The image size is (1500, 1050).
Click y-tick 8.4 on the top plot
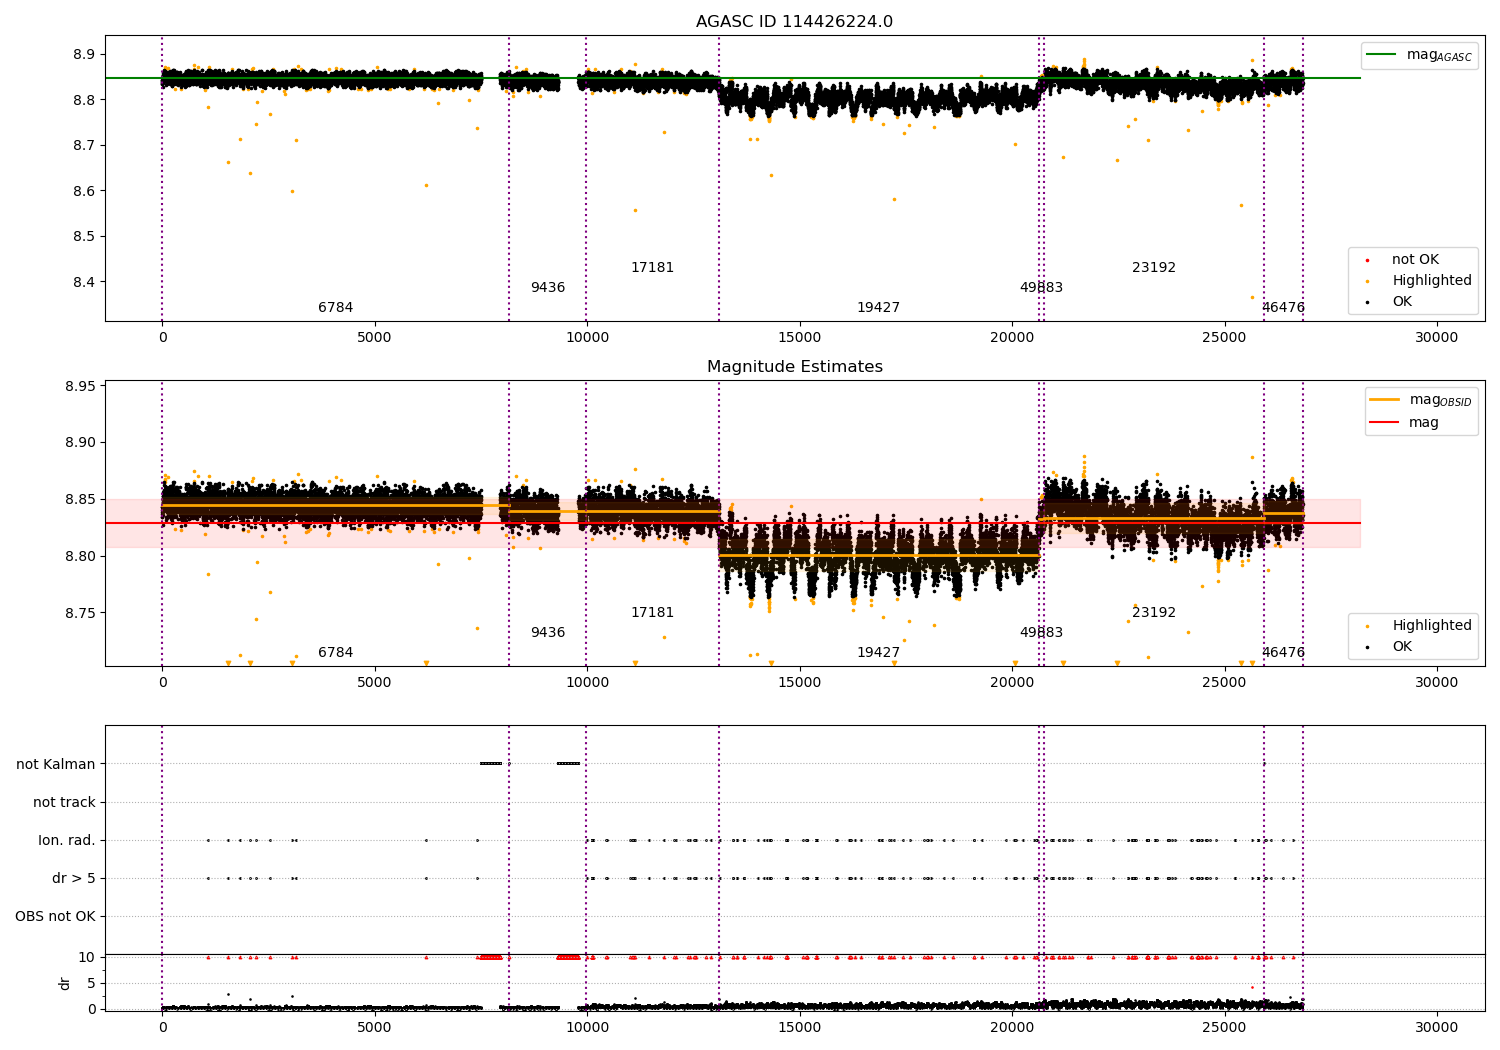tap(84, 282)
